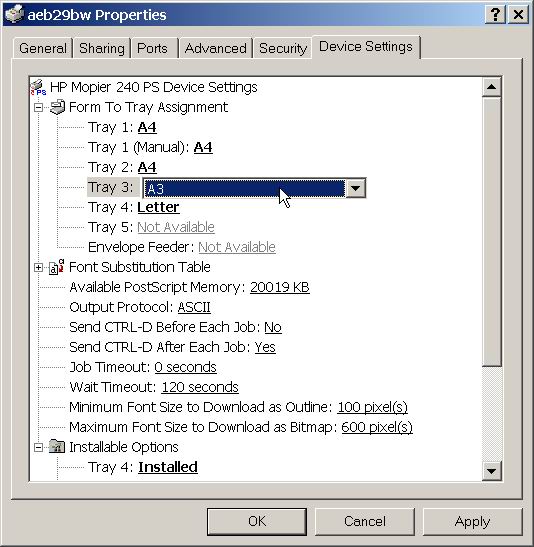Click the question mark help button
534x547 pixels.
click(495, 15)
